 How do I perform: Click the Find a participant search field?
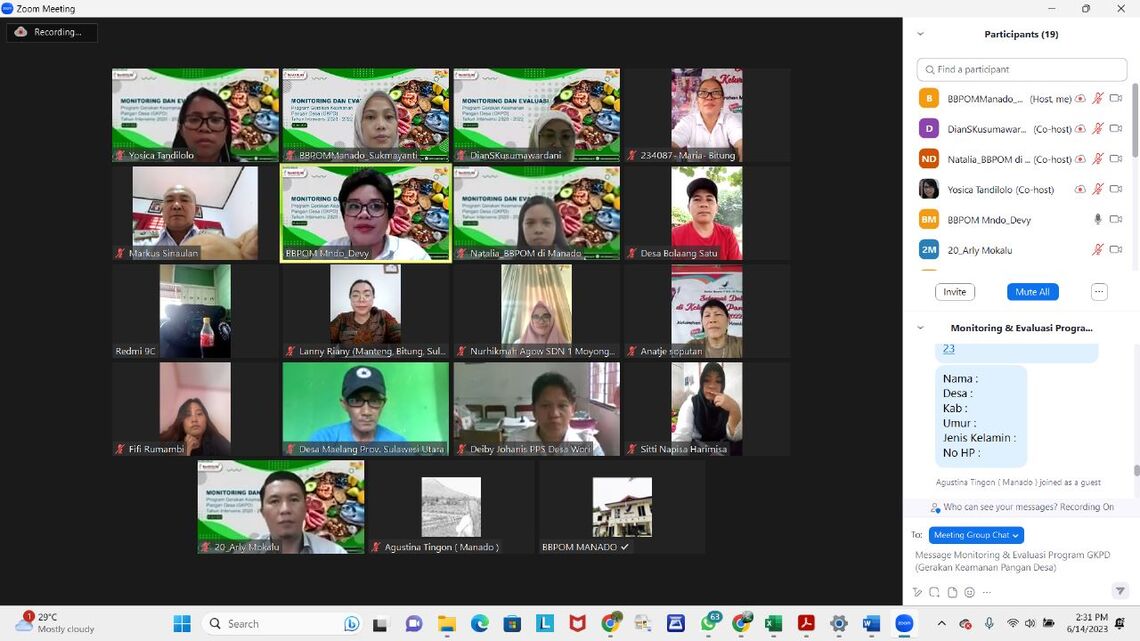(x=1021, y=70)
